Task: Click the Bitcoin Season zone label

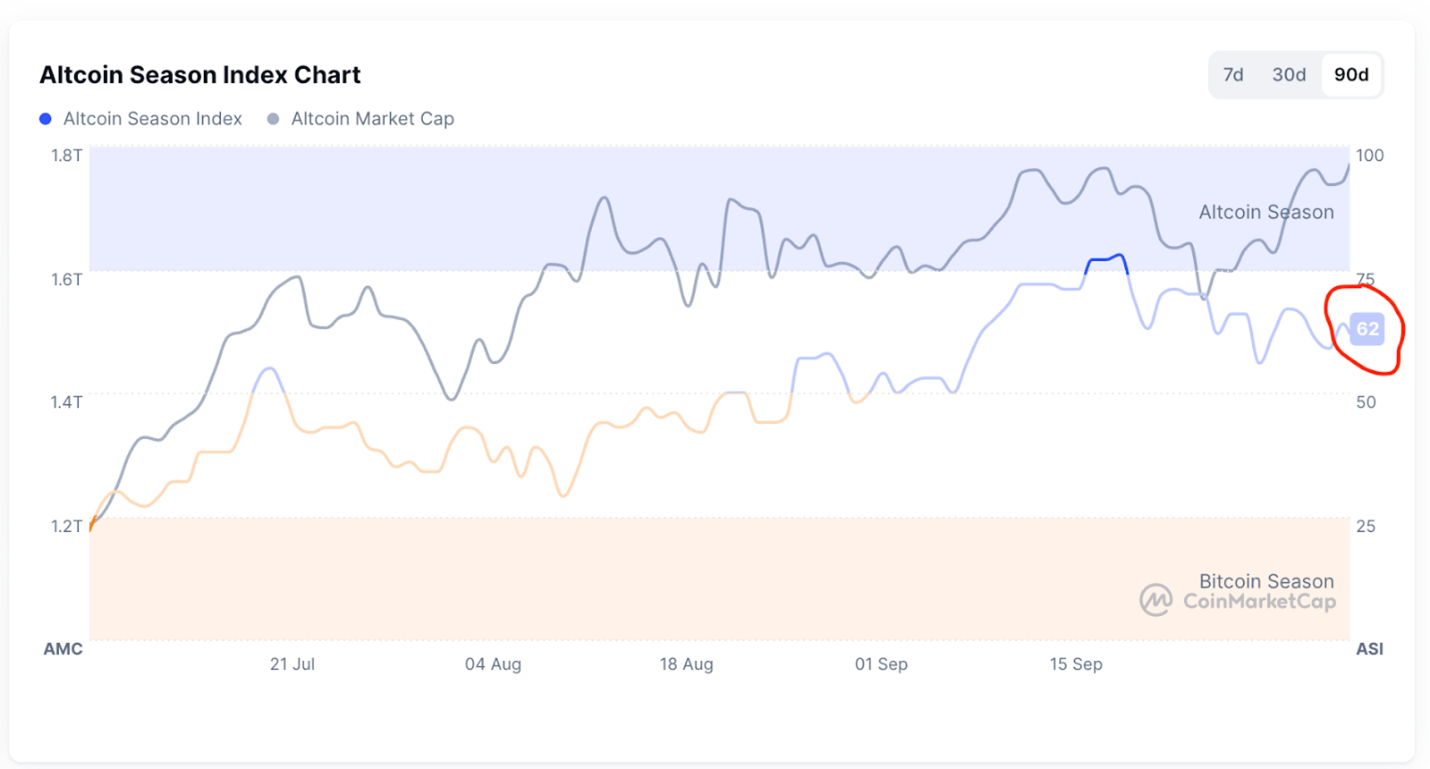Action: (x=1266, y=581)
